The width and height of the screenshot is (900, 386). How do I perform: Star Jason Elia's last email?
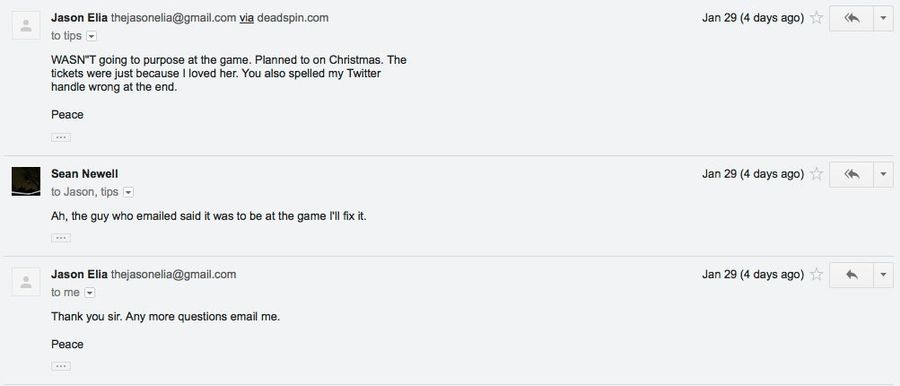[x=816, y=275]
